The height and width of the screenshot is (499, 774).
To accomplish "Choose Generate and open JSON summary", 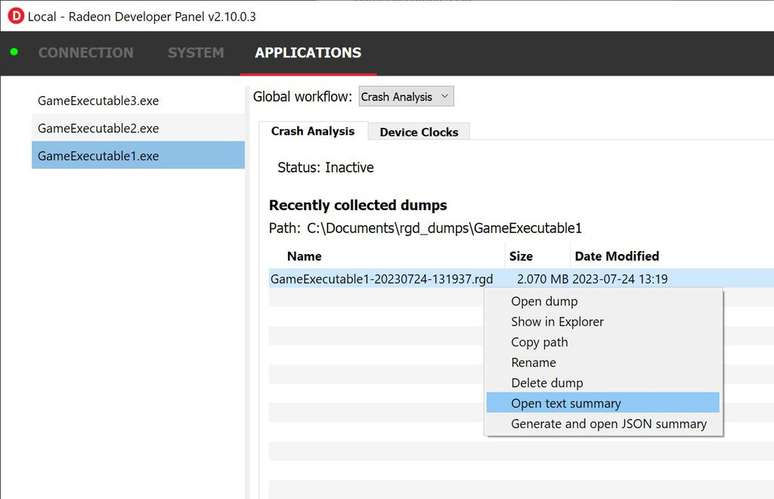I will (603, 424).
